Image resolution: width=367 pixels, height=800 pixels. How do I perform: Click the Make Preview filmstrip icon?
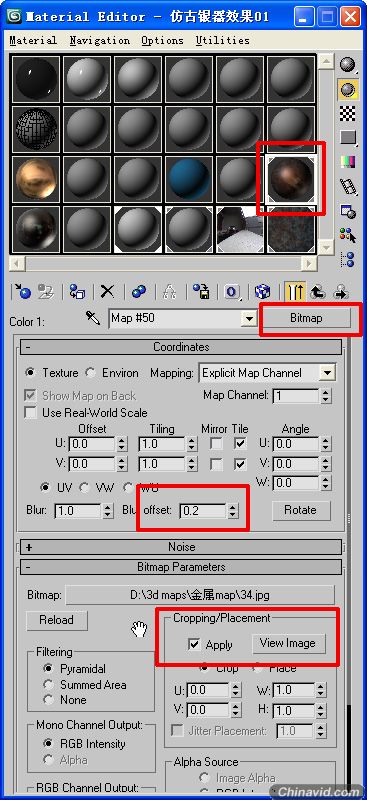pyautogui.click(x=348, y=187)
